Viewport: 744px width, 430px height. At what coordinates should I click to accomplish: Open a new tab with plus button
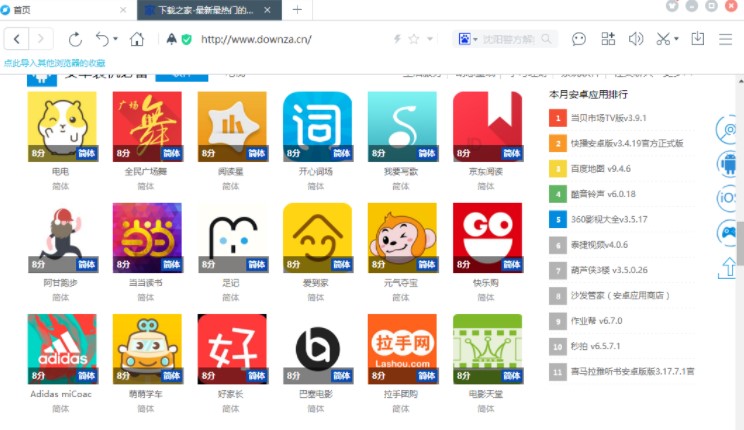pos(296,9)
